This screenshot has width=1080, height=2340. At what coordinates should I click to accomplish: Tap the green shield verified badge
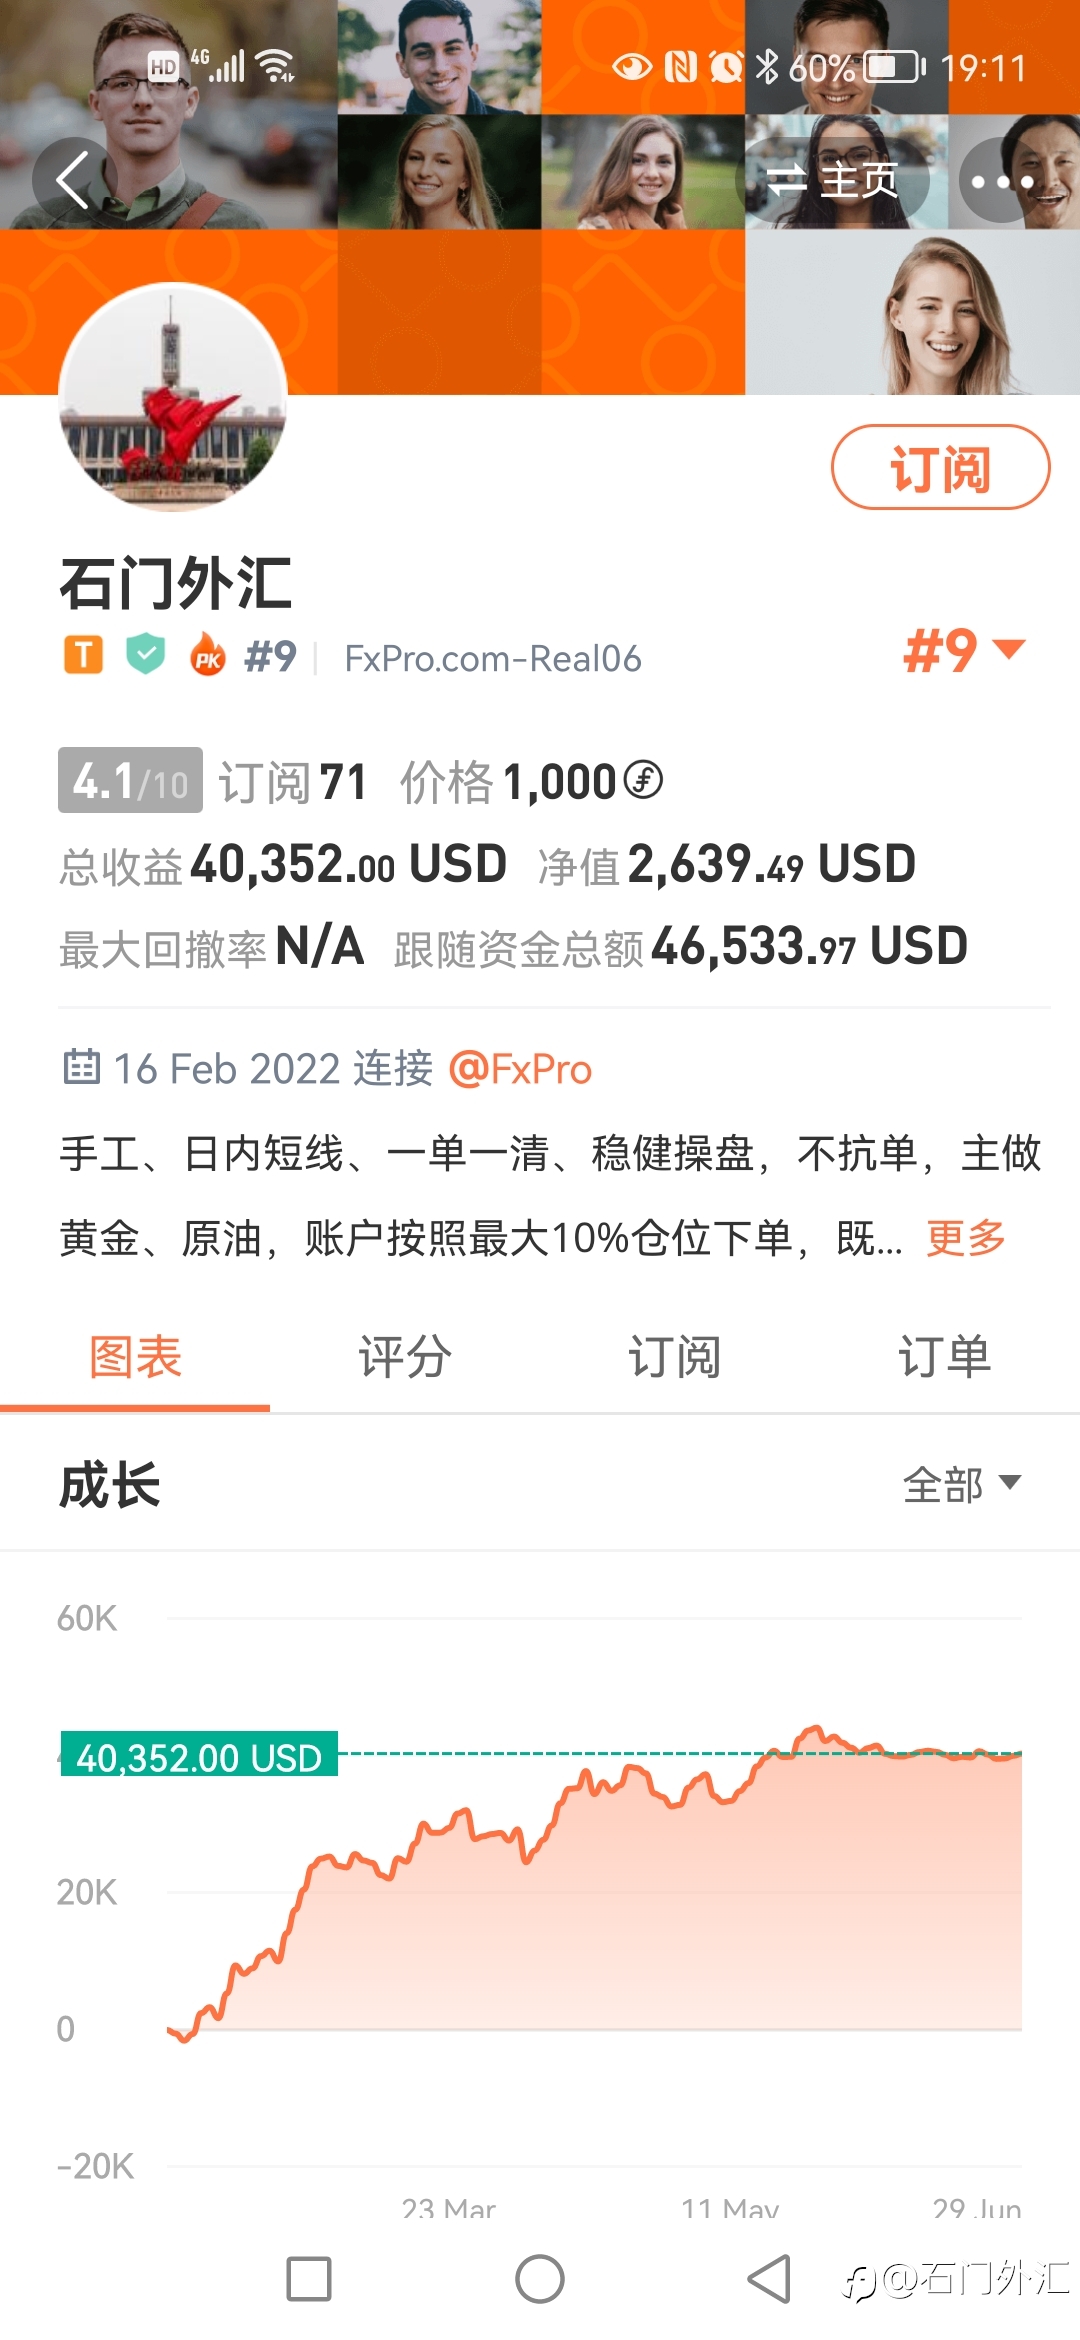click(x=146, y=655)
